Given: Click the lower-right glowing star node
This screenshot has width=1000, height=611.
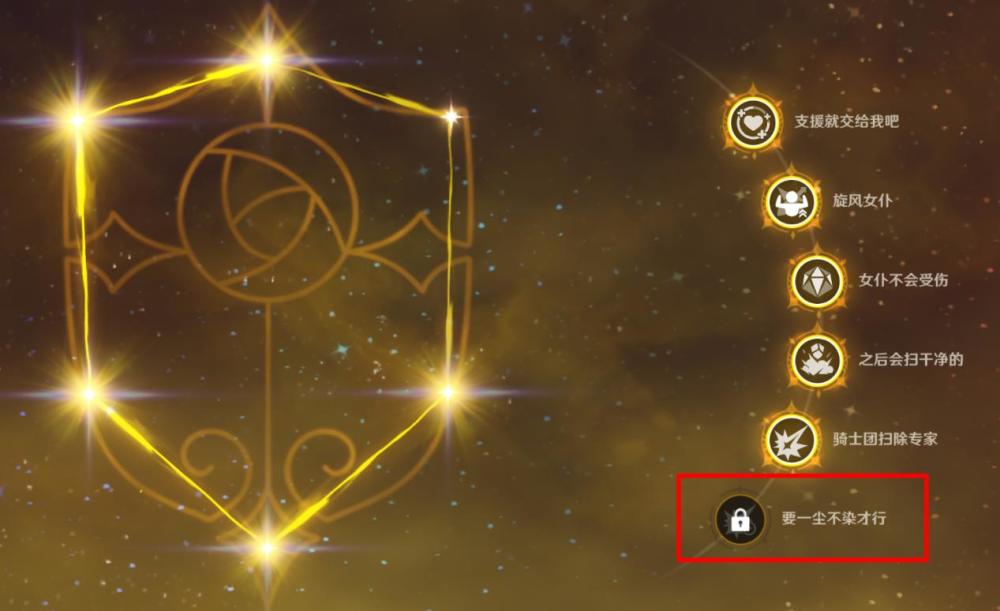Looking at the screenshot, I should point(448,392).
